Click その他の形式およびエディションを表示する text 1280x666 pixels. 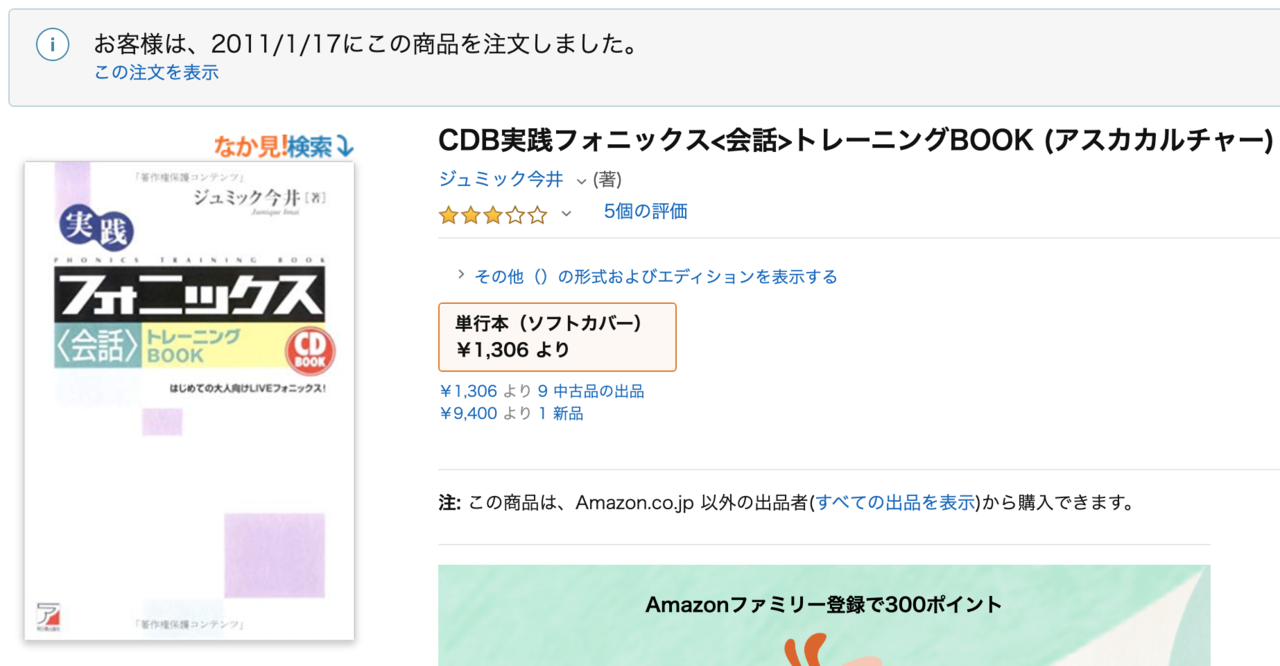[x=655, y=276]
